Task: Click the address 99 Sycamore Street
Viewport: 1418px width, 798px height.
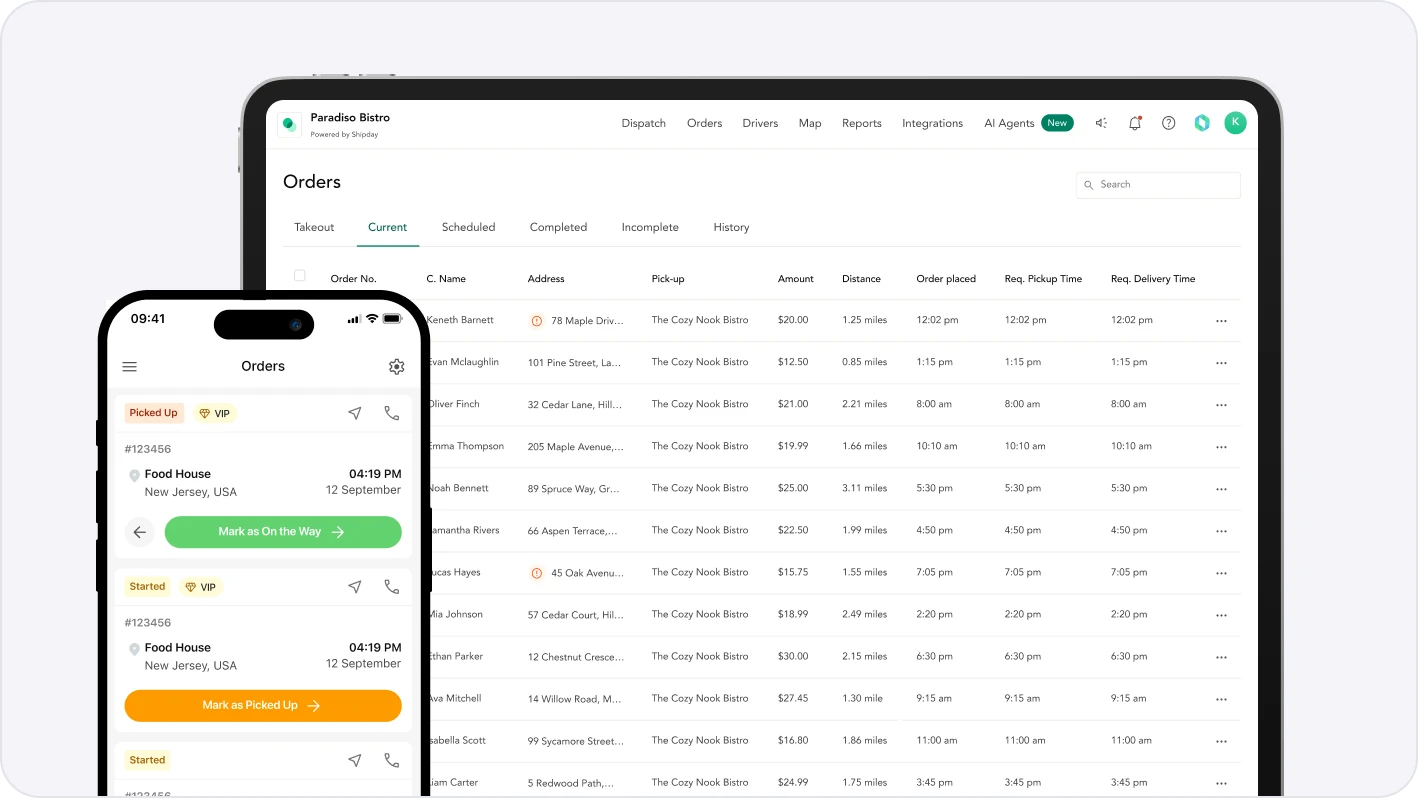Action: pyautogui.click(x=576, y=741)
